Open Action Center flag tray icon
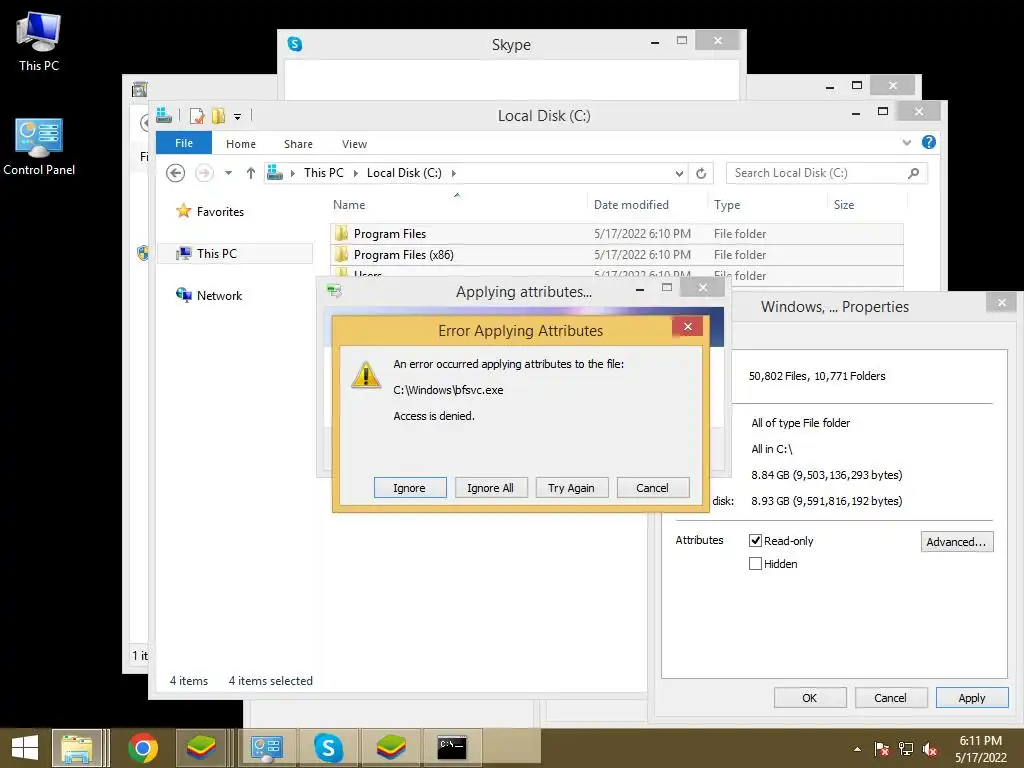Screen dimensions: 1024x768 pyautogui.click(x=882, y=749)
